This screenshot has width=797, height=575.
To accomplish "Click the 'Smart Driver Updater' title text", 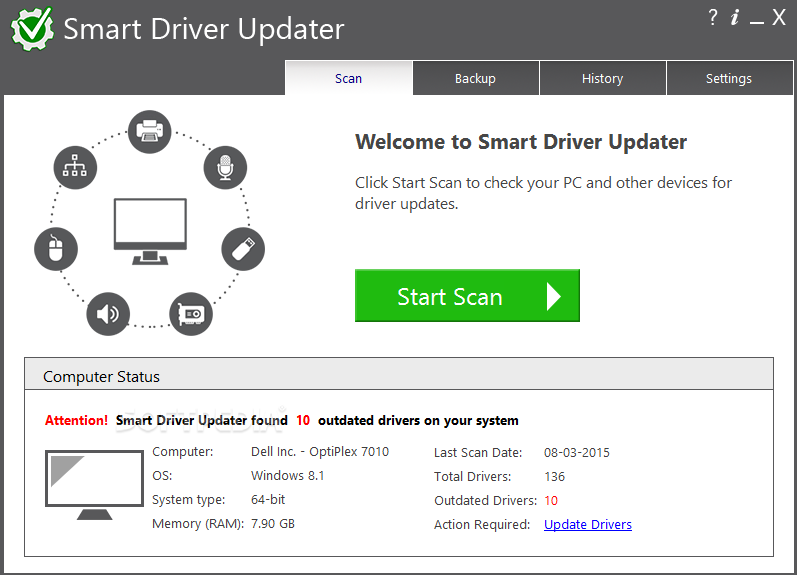I will point(204,29).
